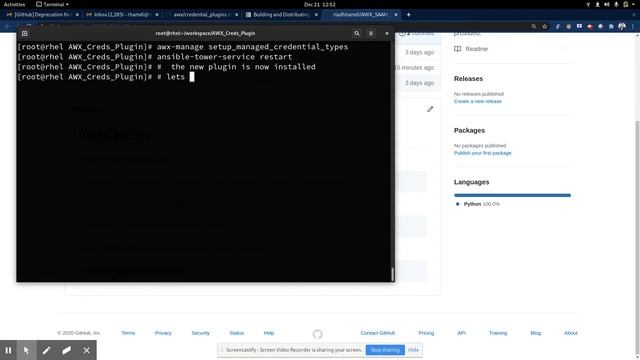Image resolution: width=640 pixels, height=360 pixels.
Task: Open the Terminal app menu in top bar
Action: (52, 4)
